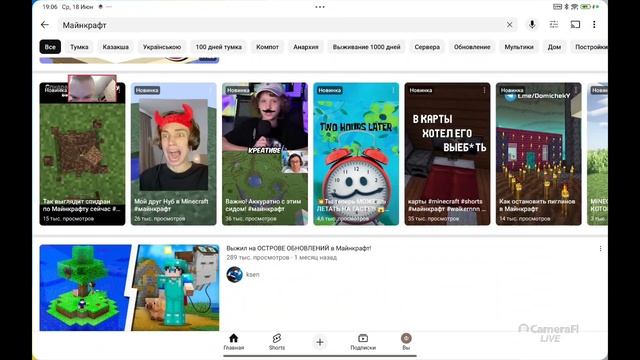Open the TWO HOURS LATER clock short

356,154
